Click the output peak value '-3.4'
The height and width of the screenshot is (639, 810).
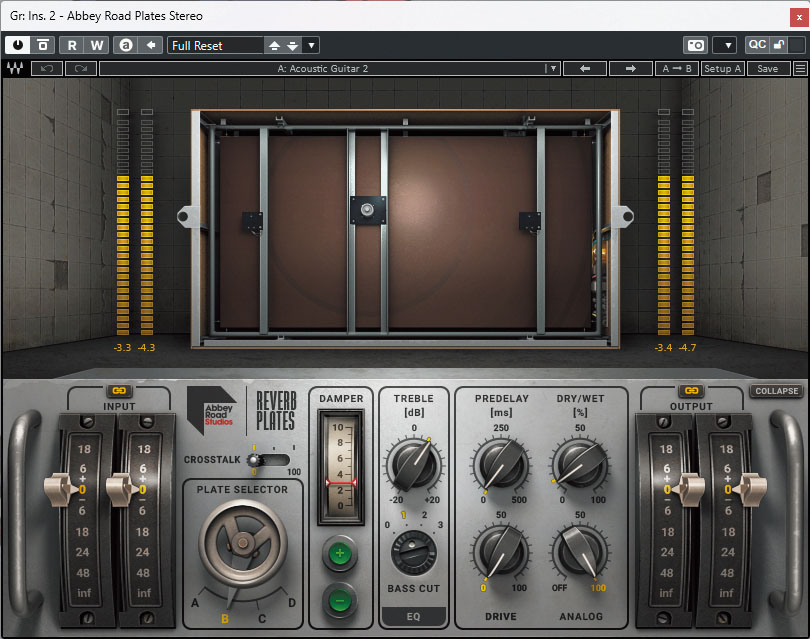click(x=663, y=348)
